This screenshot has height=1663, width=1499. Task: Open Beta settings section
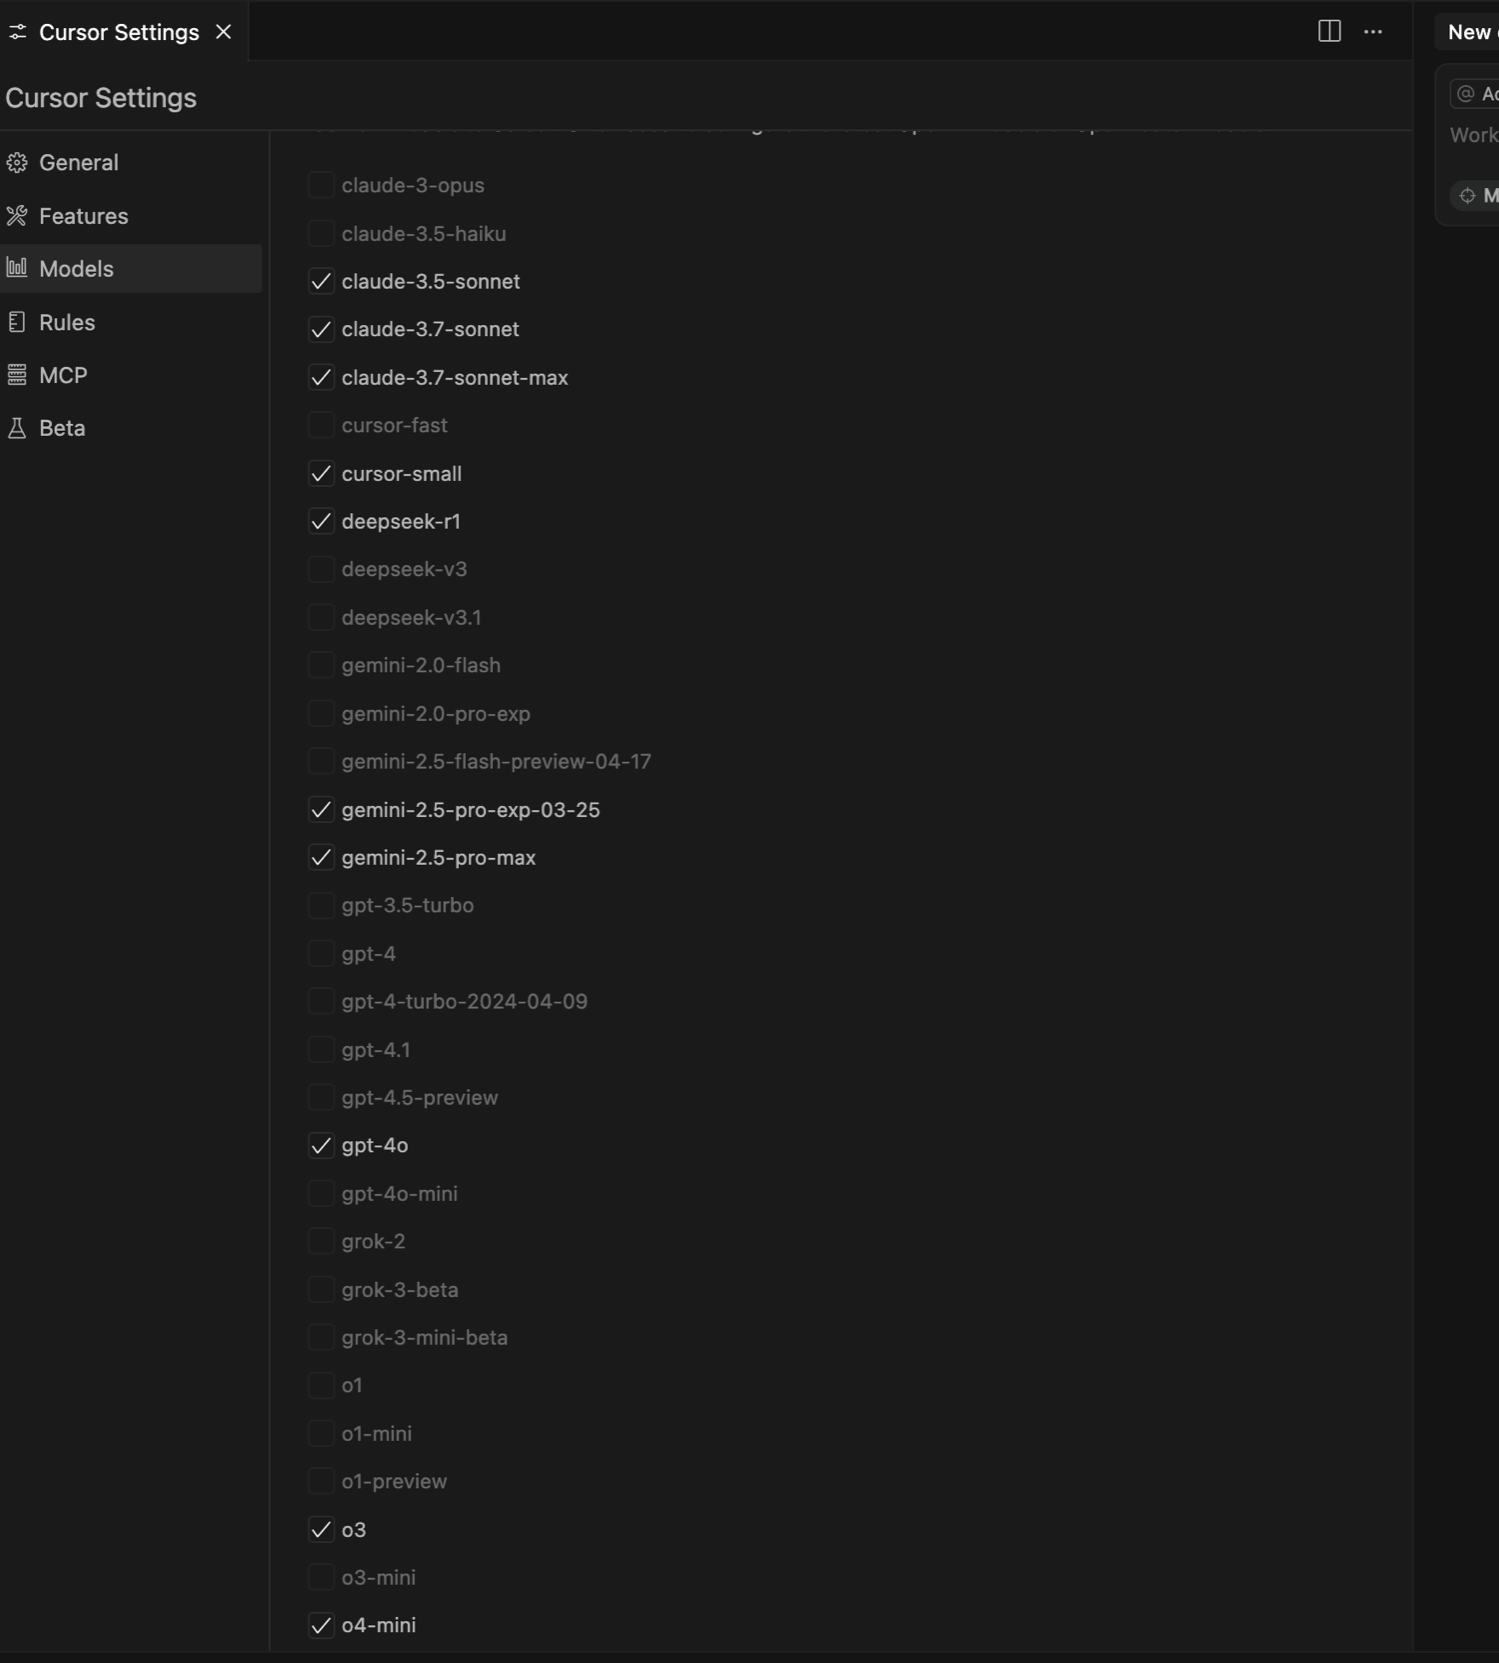131,428
